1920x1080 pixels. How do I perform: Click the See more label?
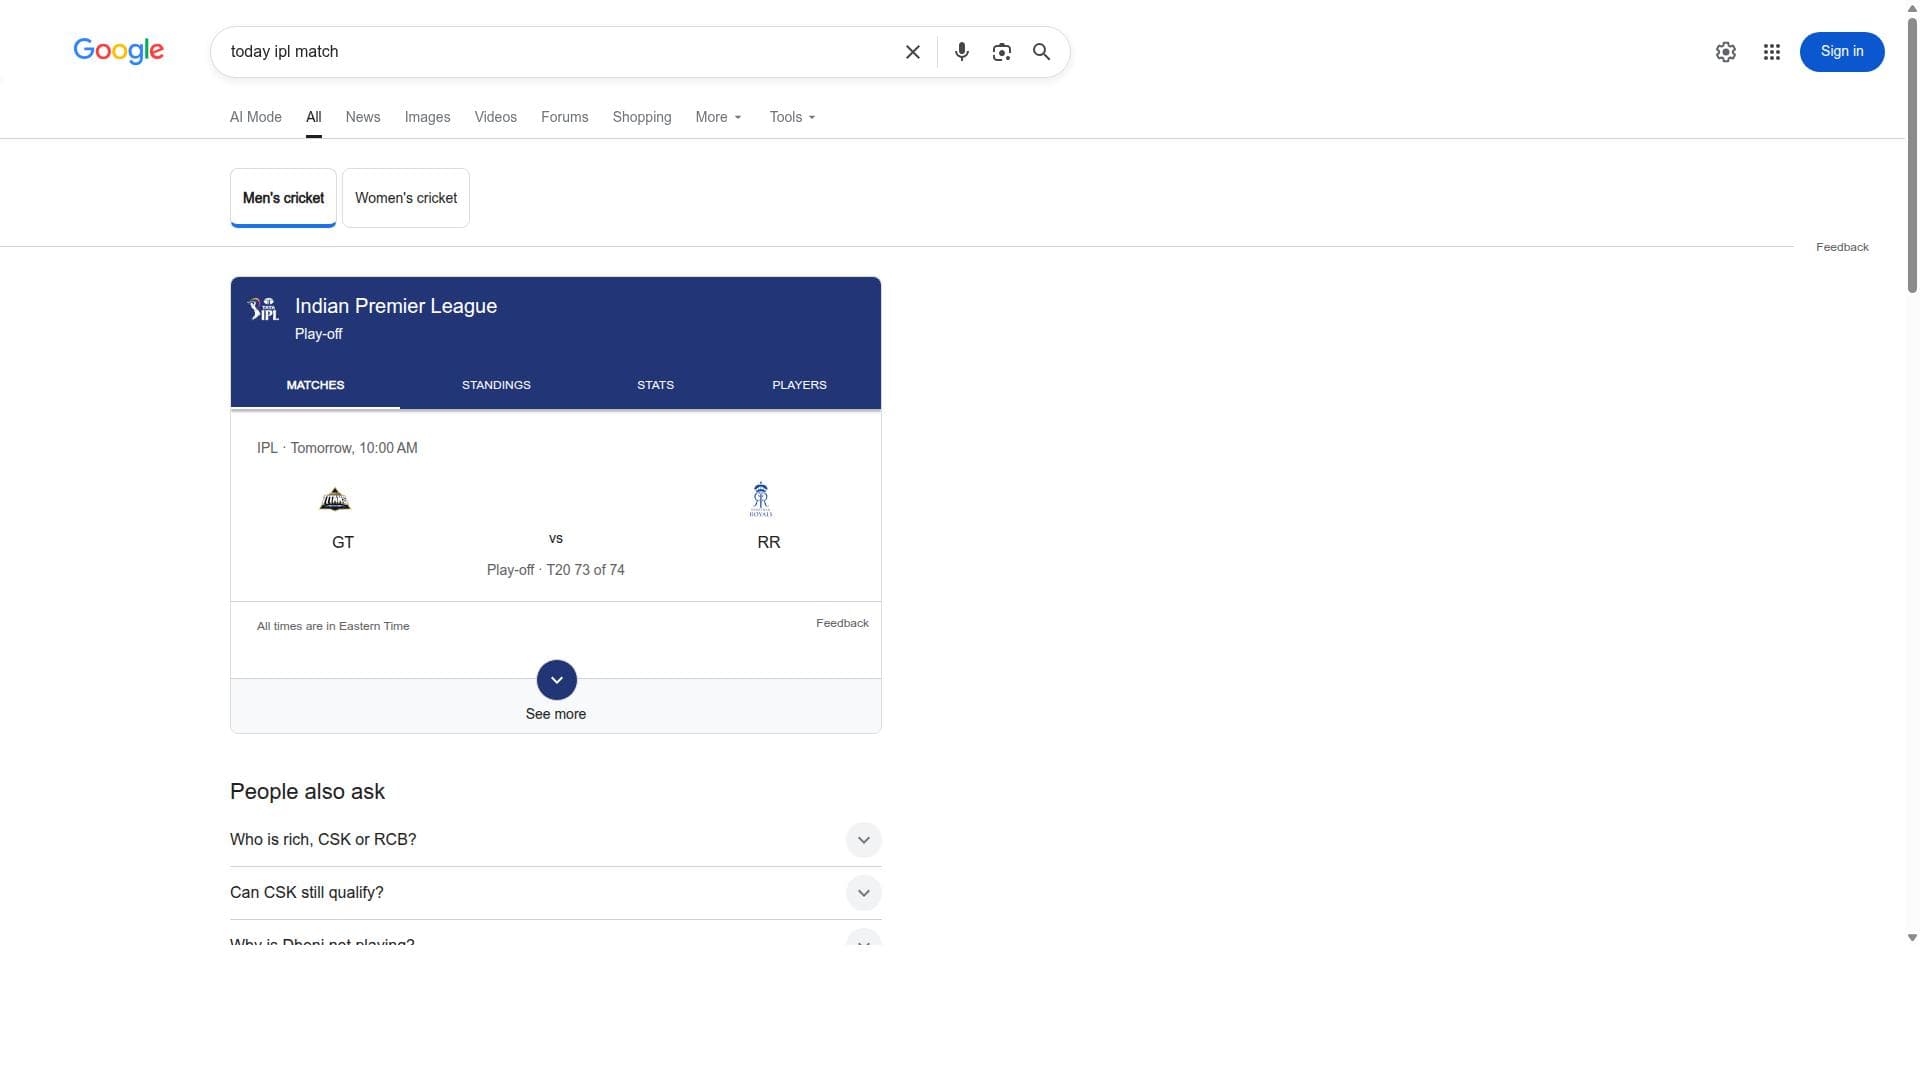(555, 714)
